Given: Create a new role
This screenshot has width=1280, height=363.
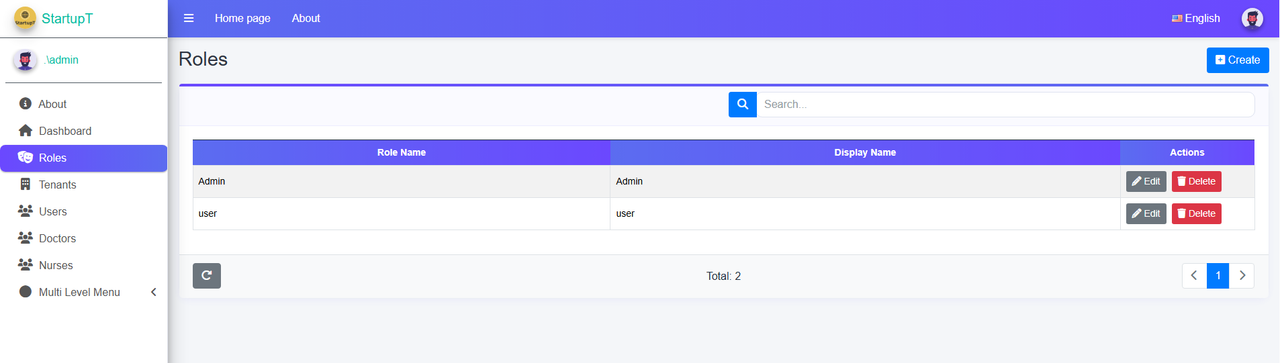Looking at the screenshot, I should pos(1238,60).
